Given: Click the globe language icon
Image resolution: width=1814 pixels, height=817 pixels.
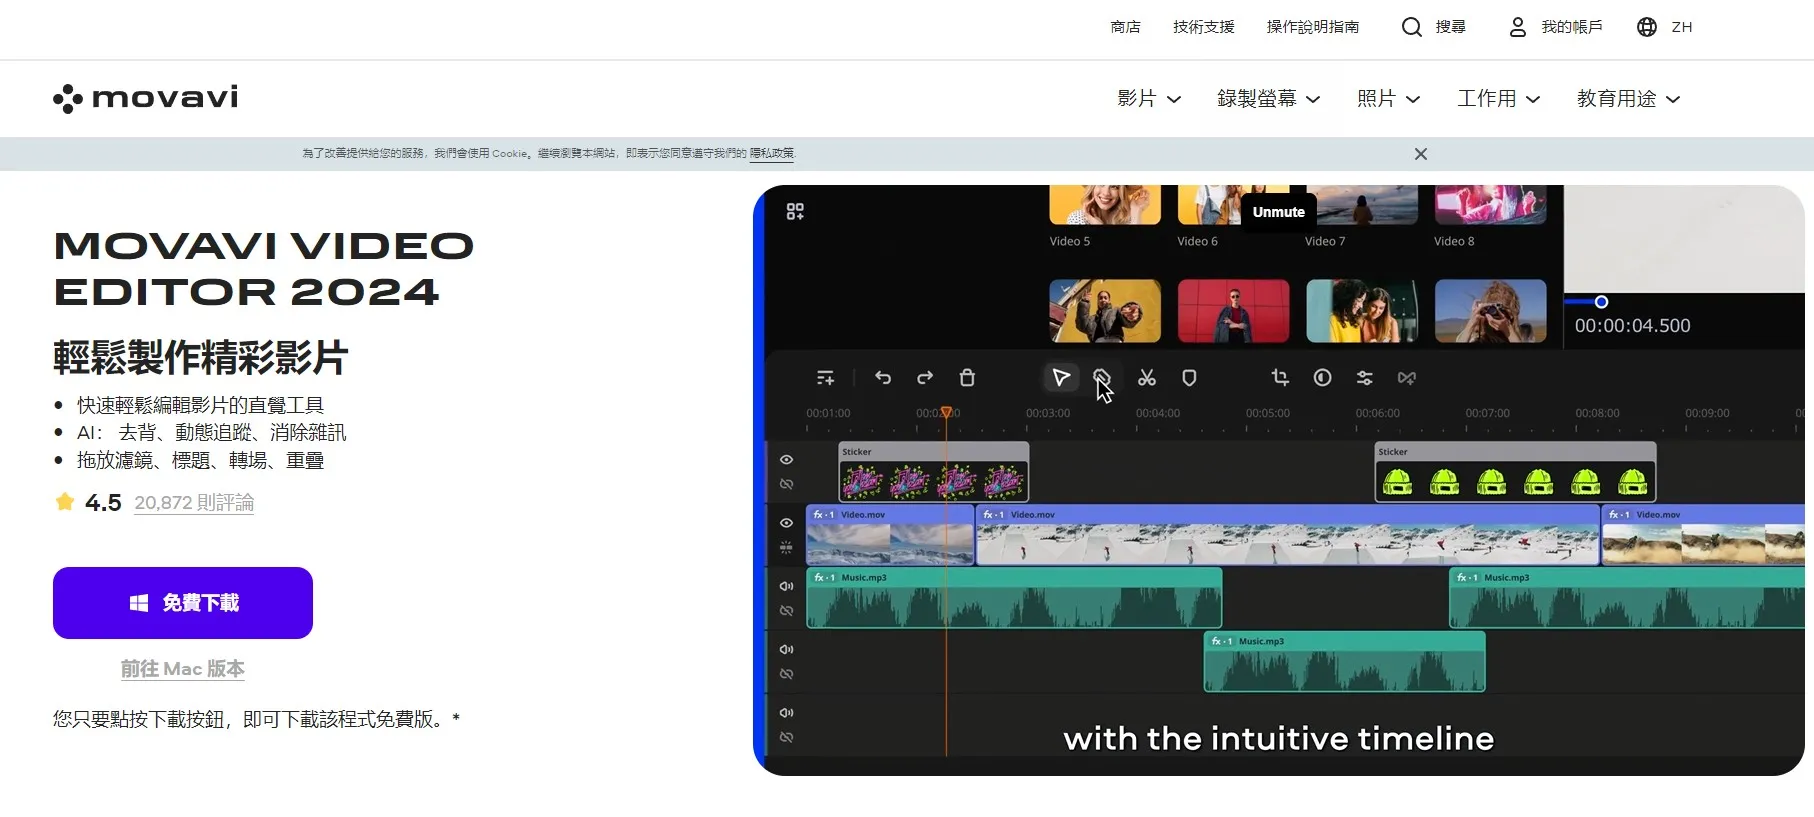Looking at the screenshot, I should coord(1646,27).
